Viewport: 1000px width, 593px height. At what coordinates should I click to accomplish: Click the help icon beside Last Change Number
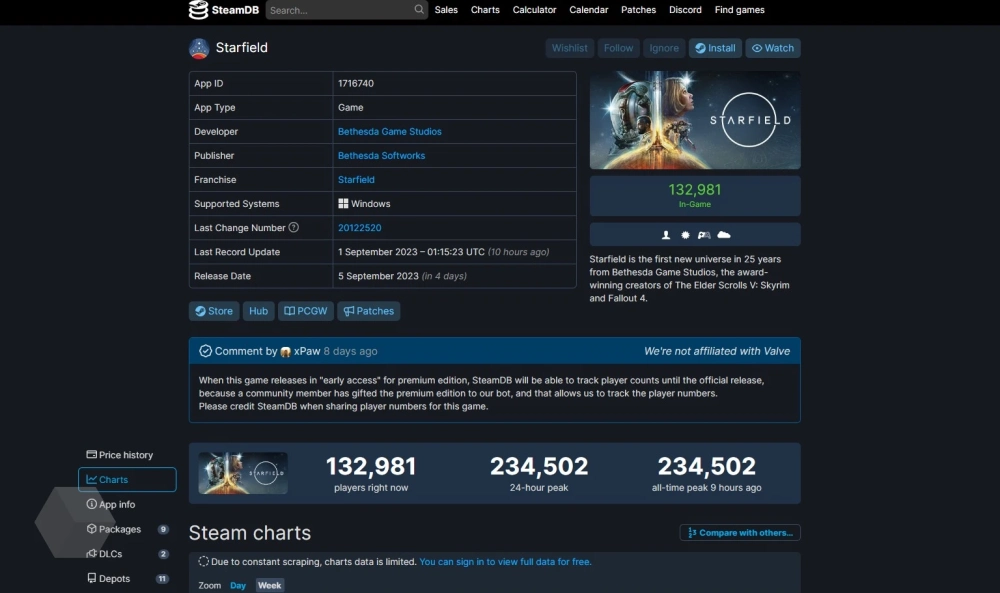(294, 228)
